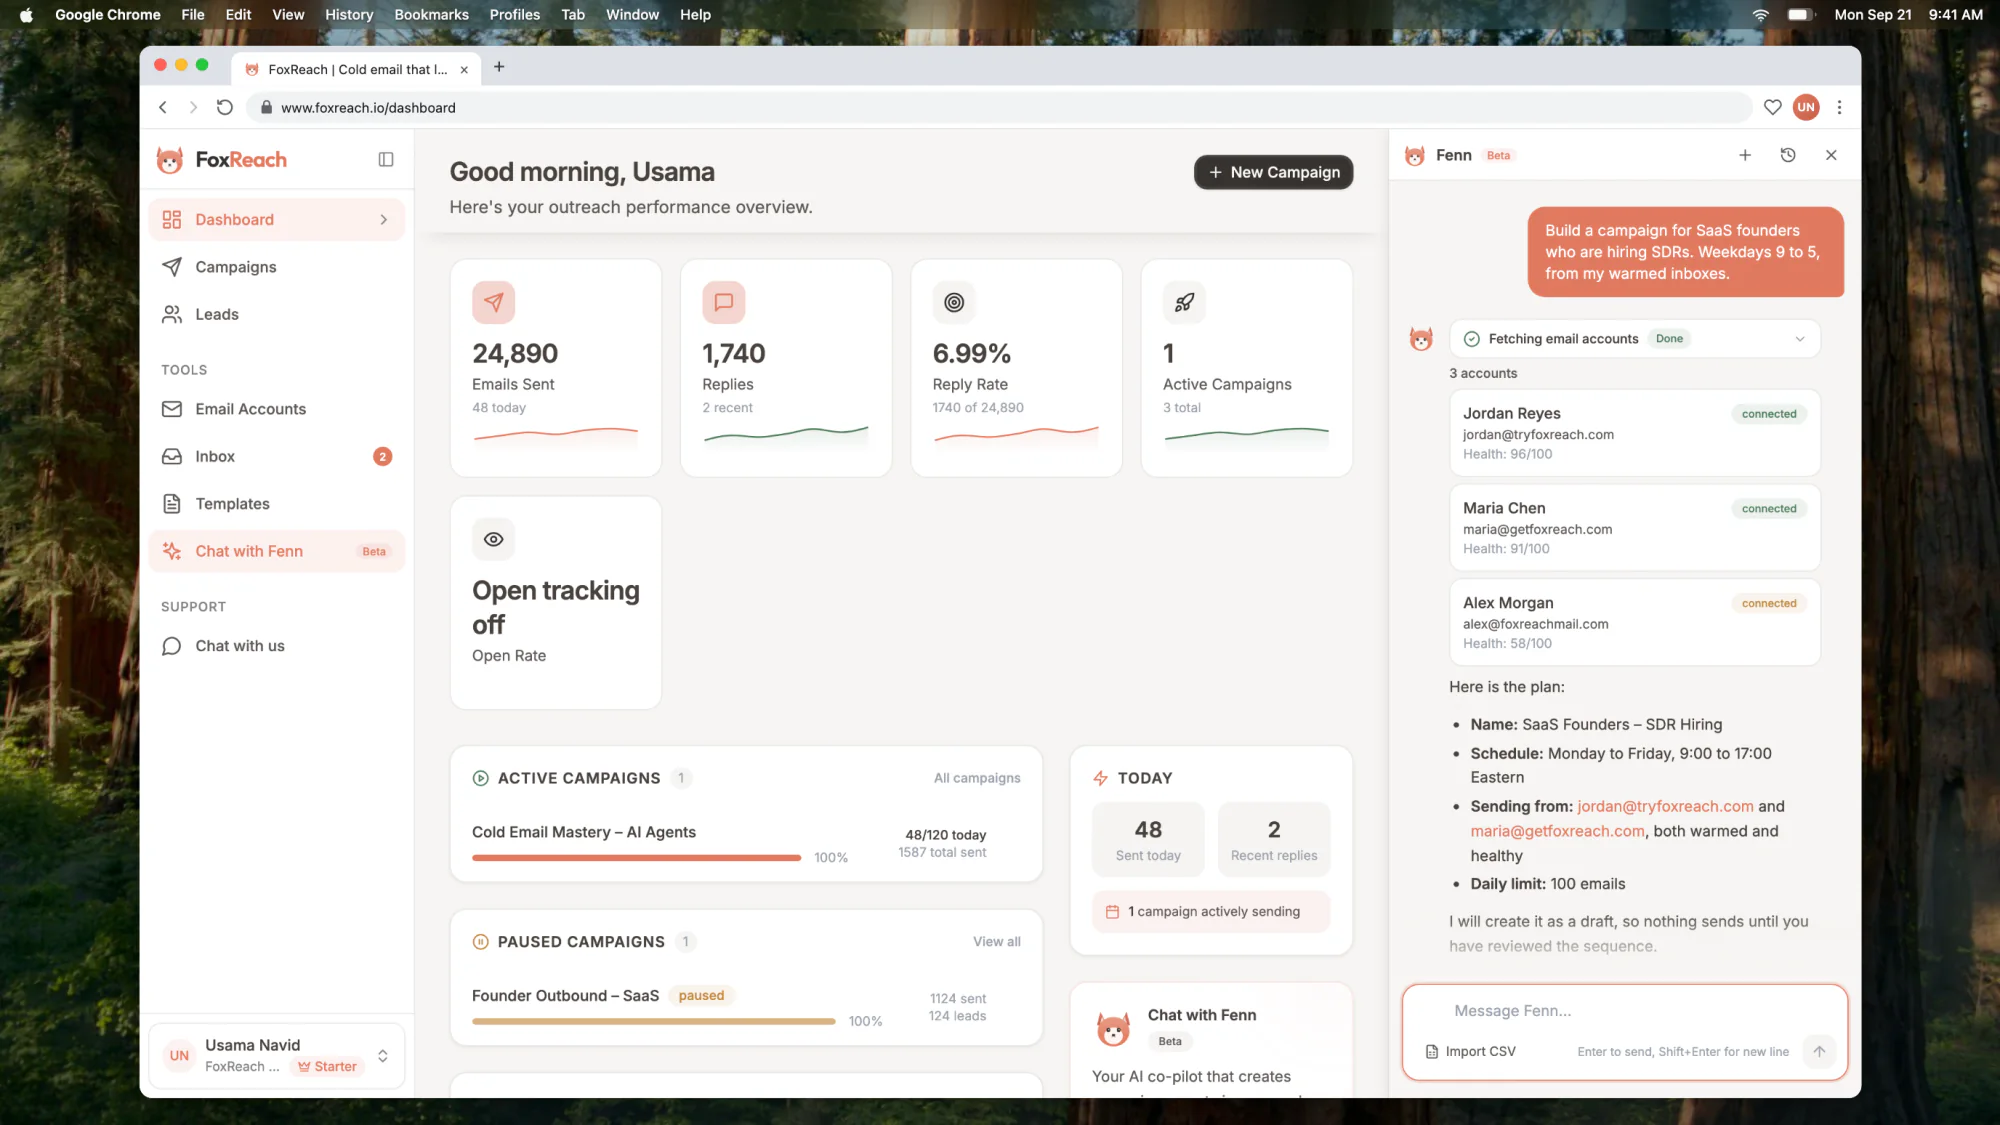This screenshot has width=2000, height=1125.
Task: Open Founder Outbound – SaaS campaign
Action: [566, 996]
